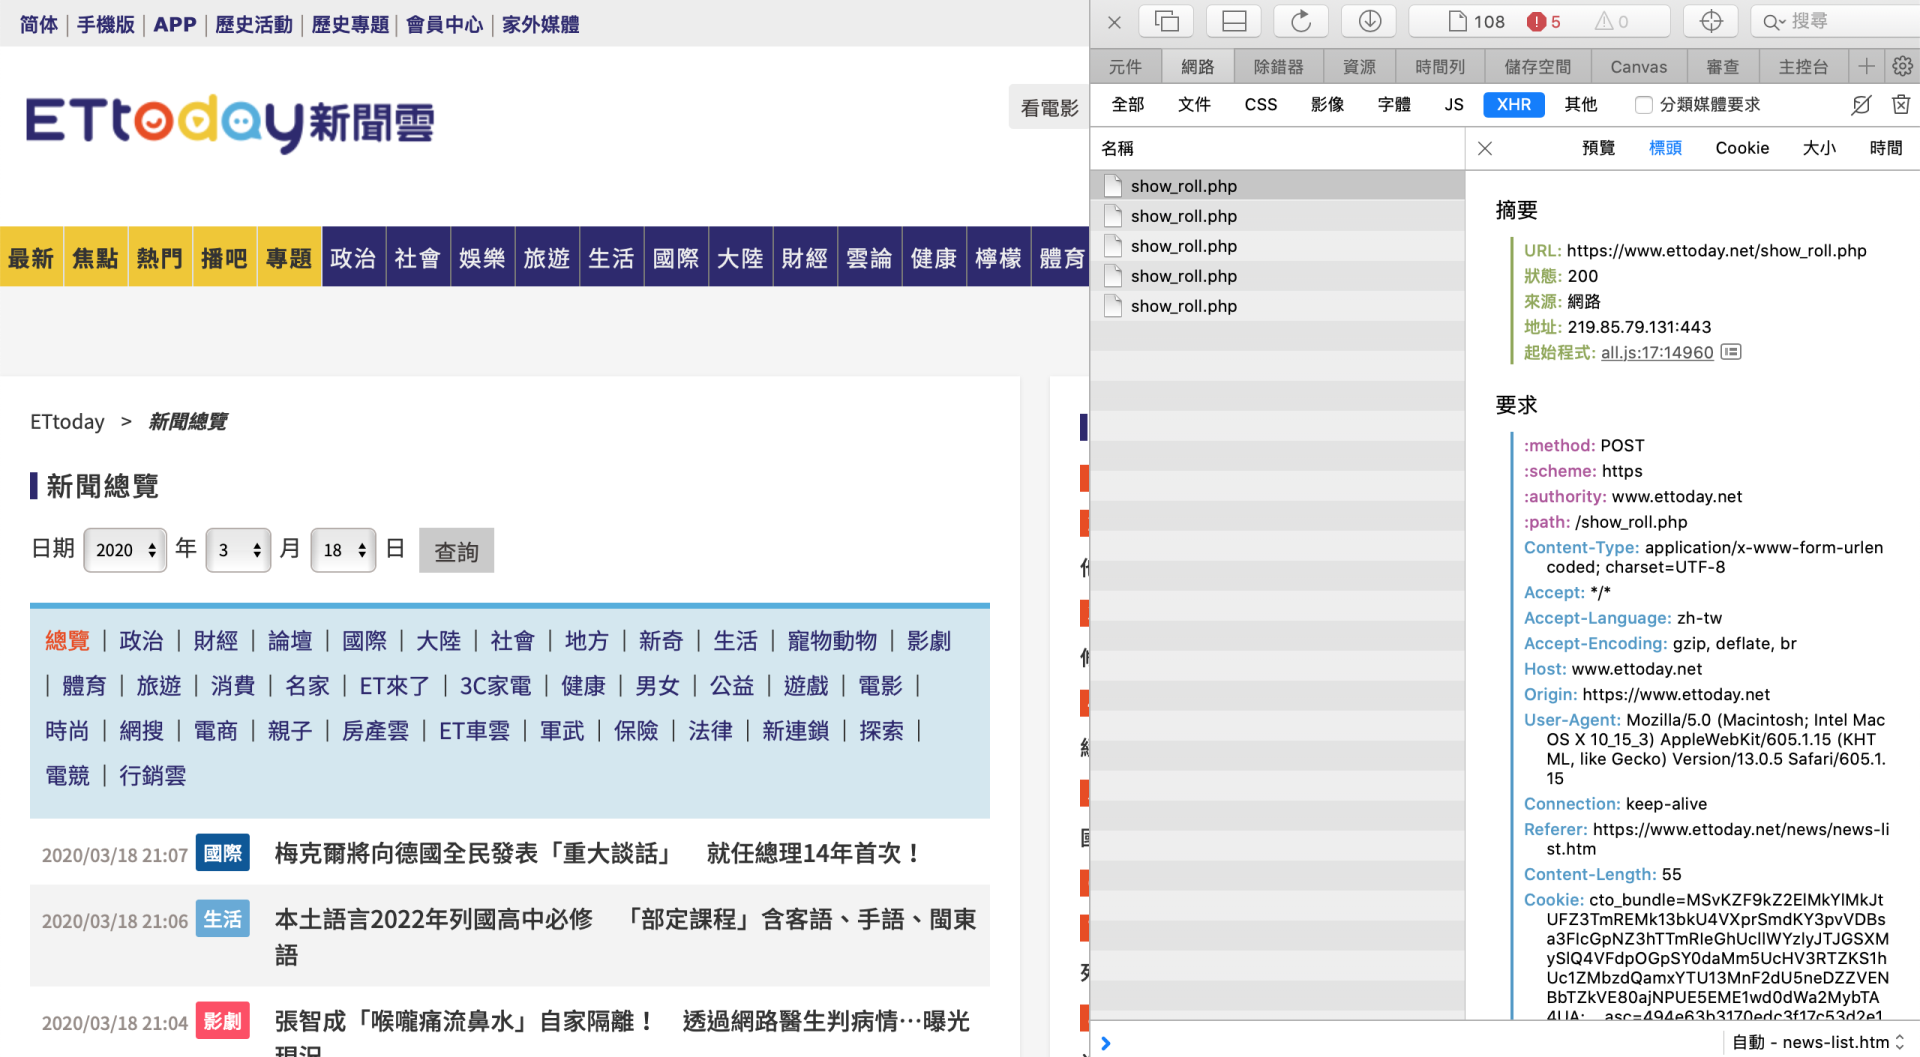Open the year 2020 dropdown
This screenshot has height=1057, width=1920.
click(125, 550)
